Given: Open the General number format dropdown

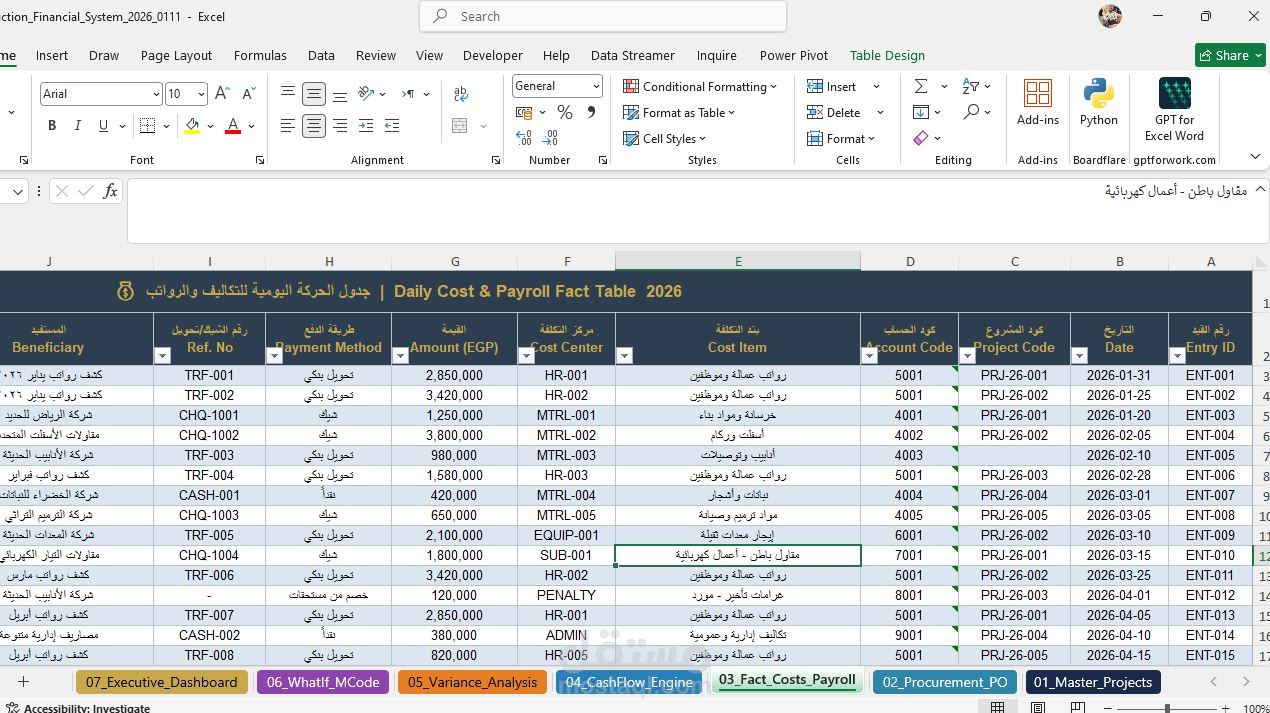Looking at the screenshot, I should (x=557, y=86).
